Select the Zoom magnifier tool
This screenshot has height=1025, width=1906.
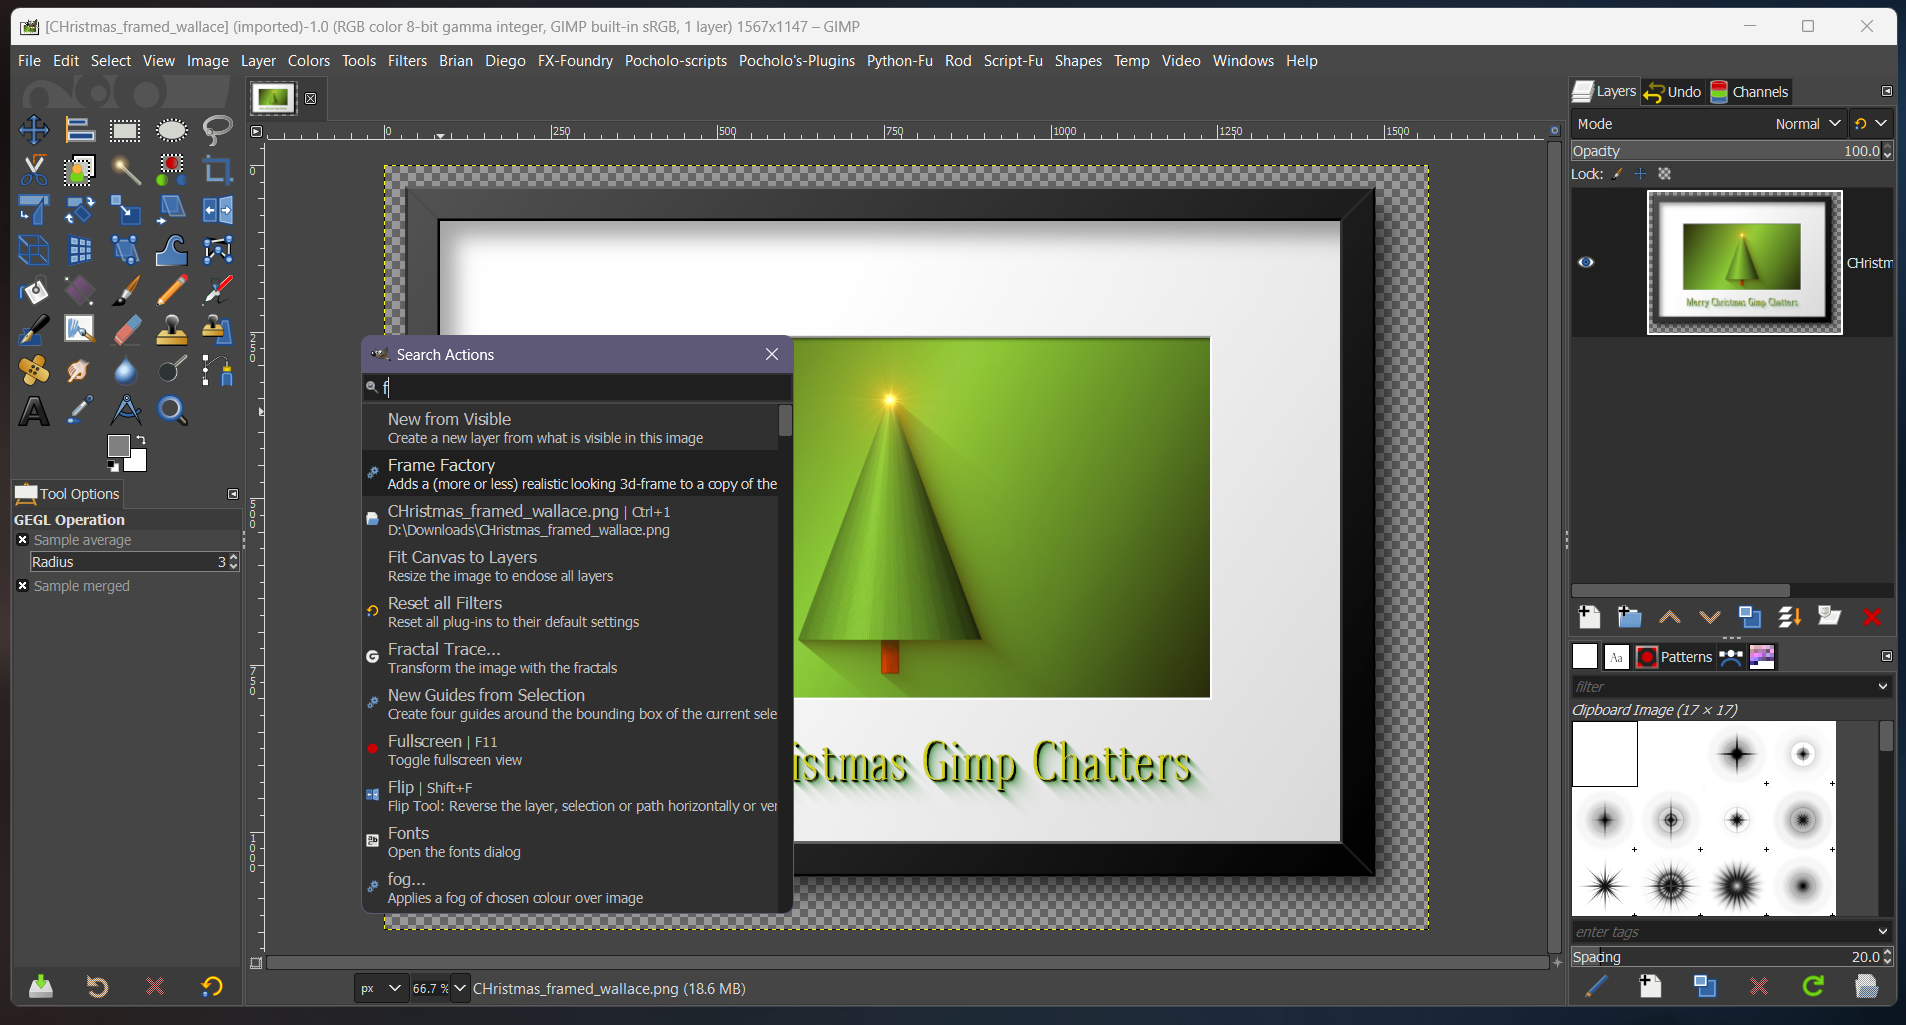(172, 410)
